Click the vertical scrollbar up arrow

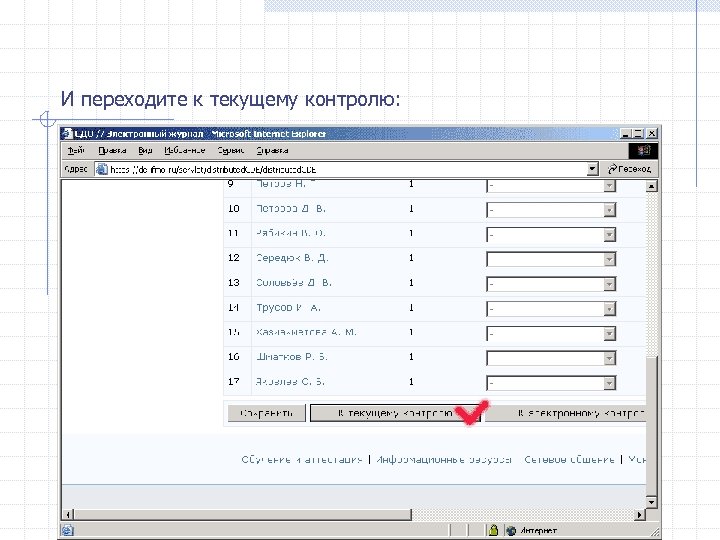652,186
